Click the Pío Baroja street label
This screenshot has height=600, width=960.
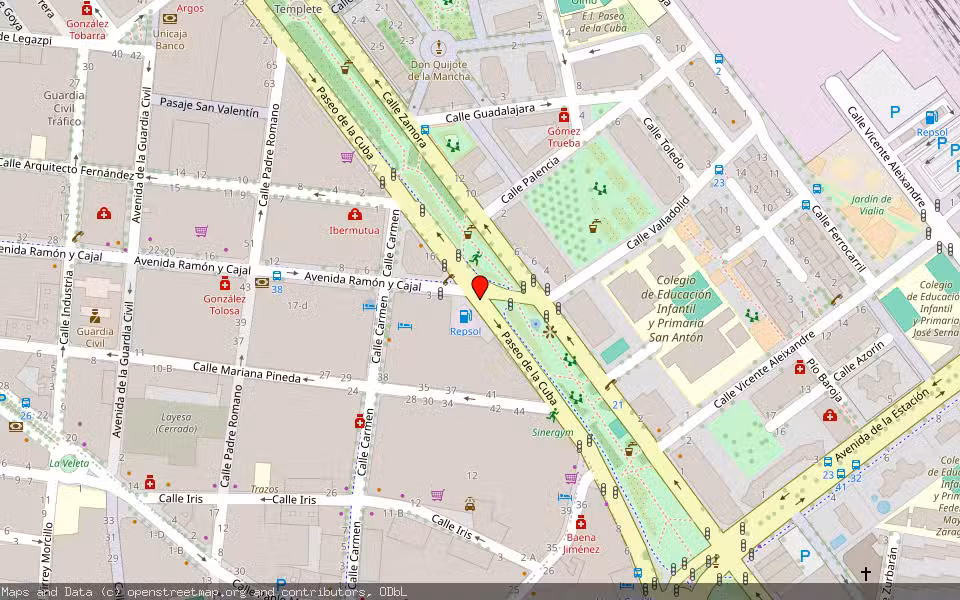click(823, 380)
